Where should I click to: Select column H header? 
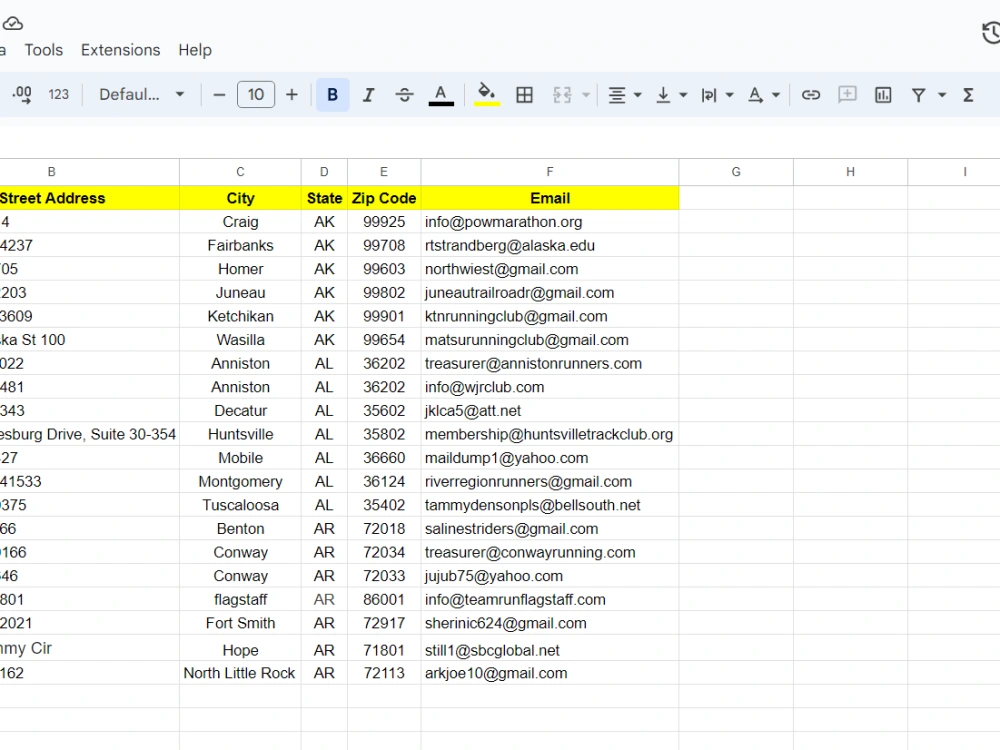850,172
